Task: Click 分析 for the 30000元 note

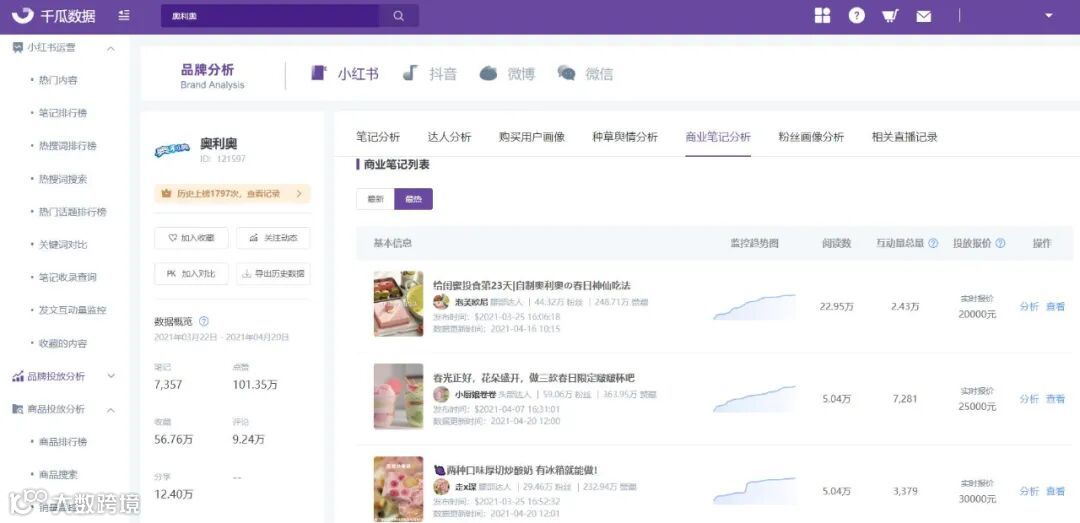Action: tap(1028, 491)
